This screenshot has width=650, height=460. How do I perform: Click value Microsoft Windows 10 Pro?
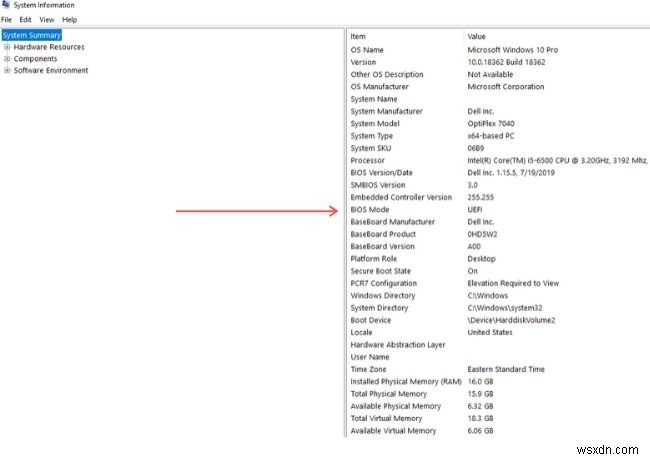512,50
